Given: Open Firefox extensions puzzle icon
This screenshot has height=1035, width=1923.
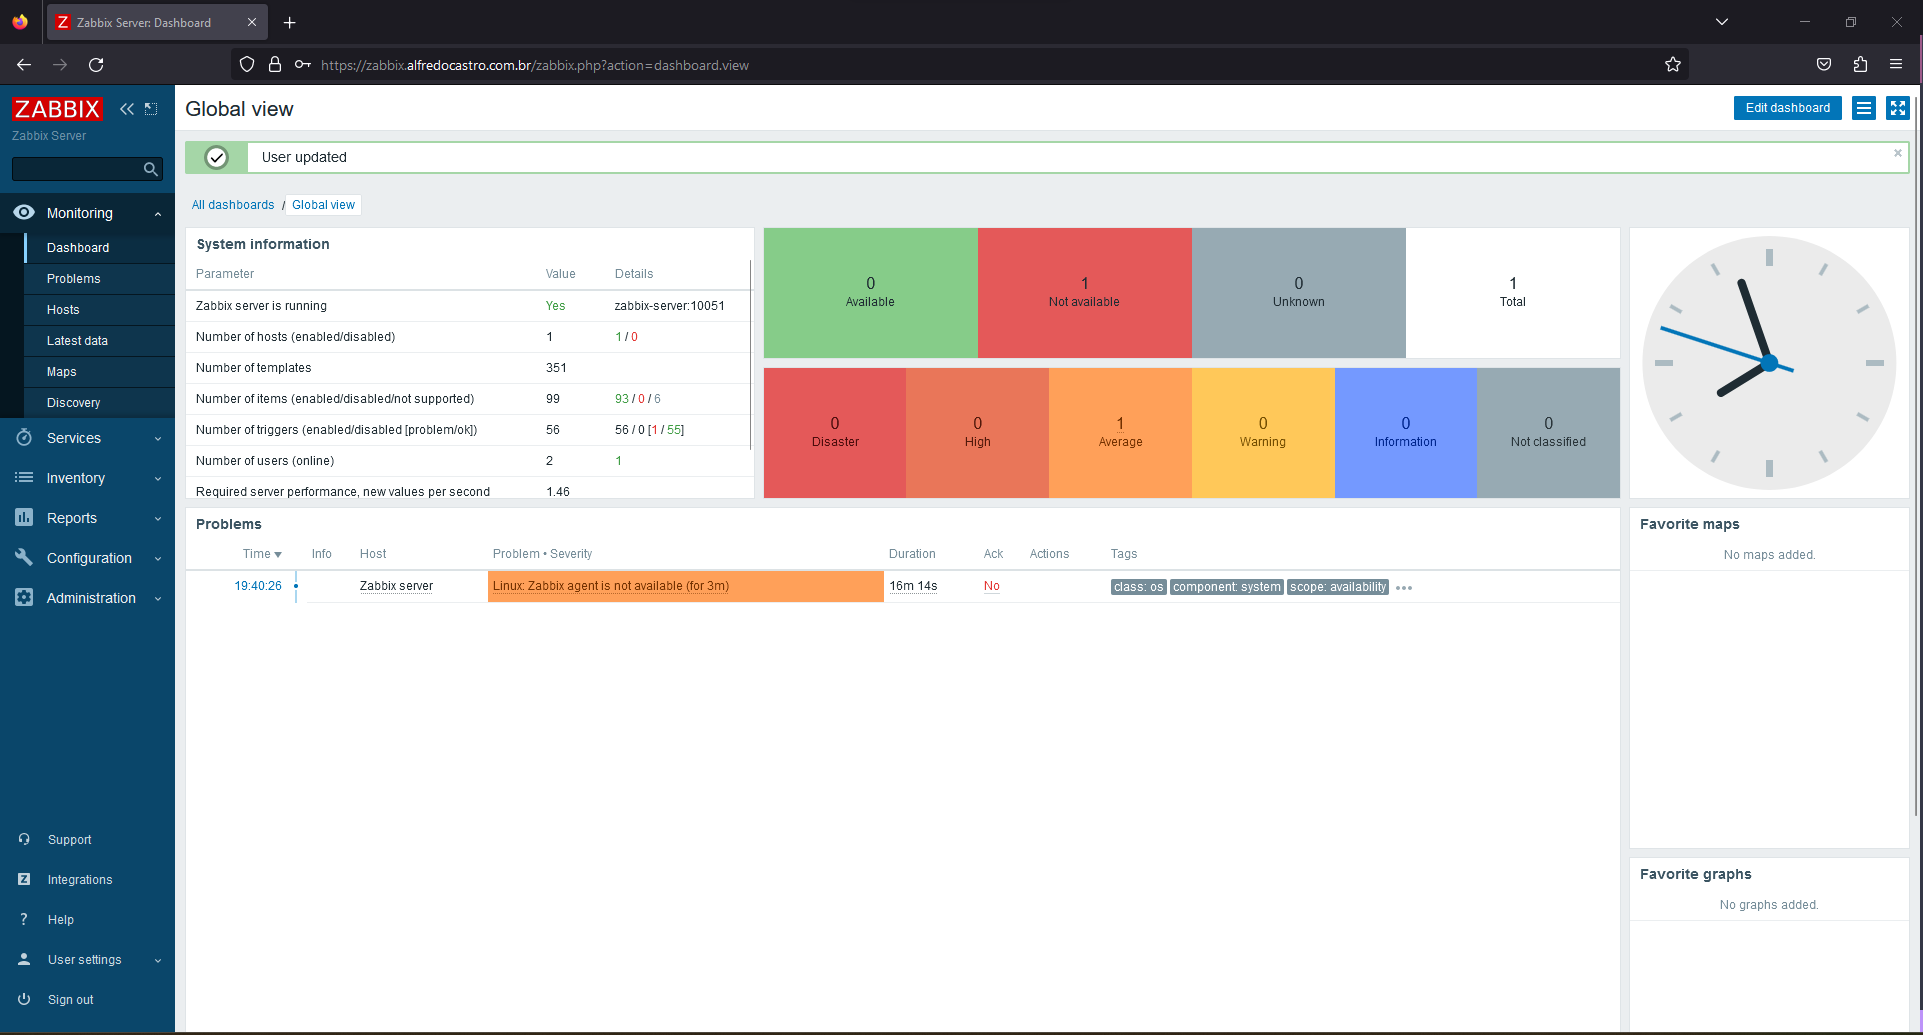Looking at the screenshot, I should 1860,65.
